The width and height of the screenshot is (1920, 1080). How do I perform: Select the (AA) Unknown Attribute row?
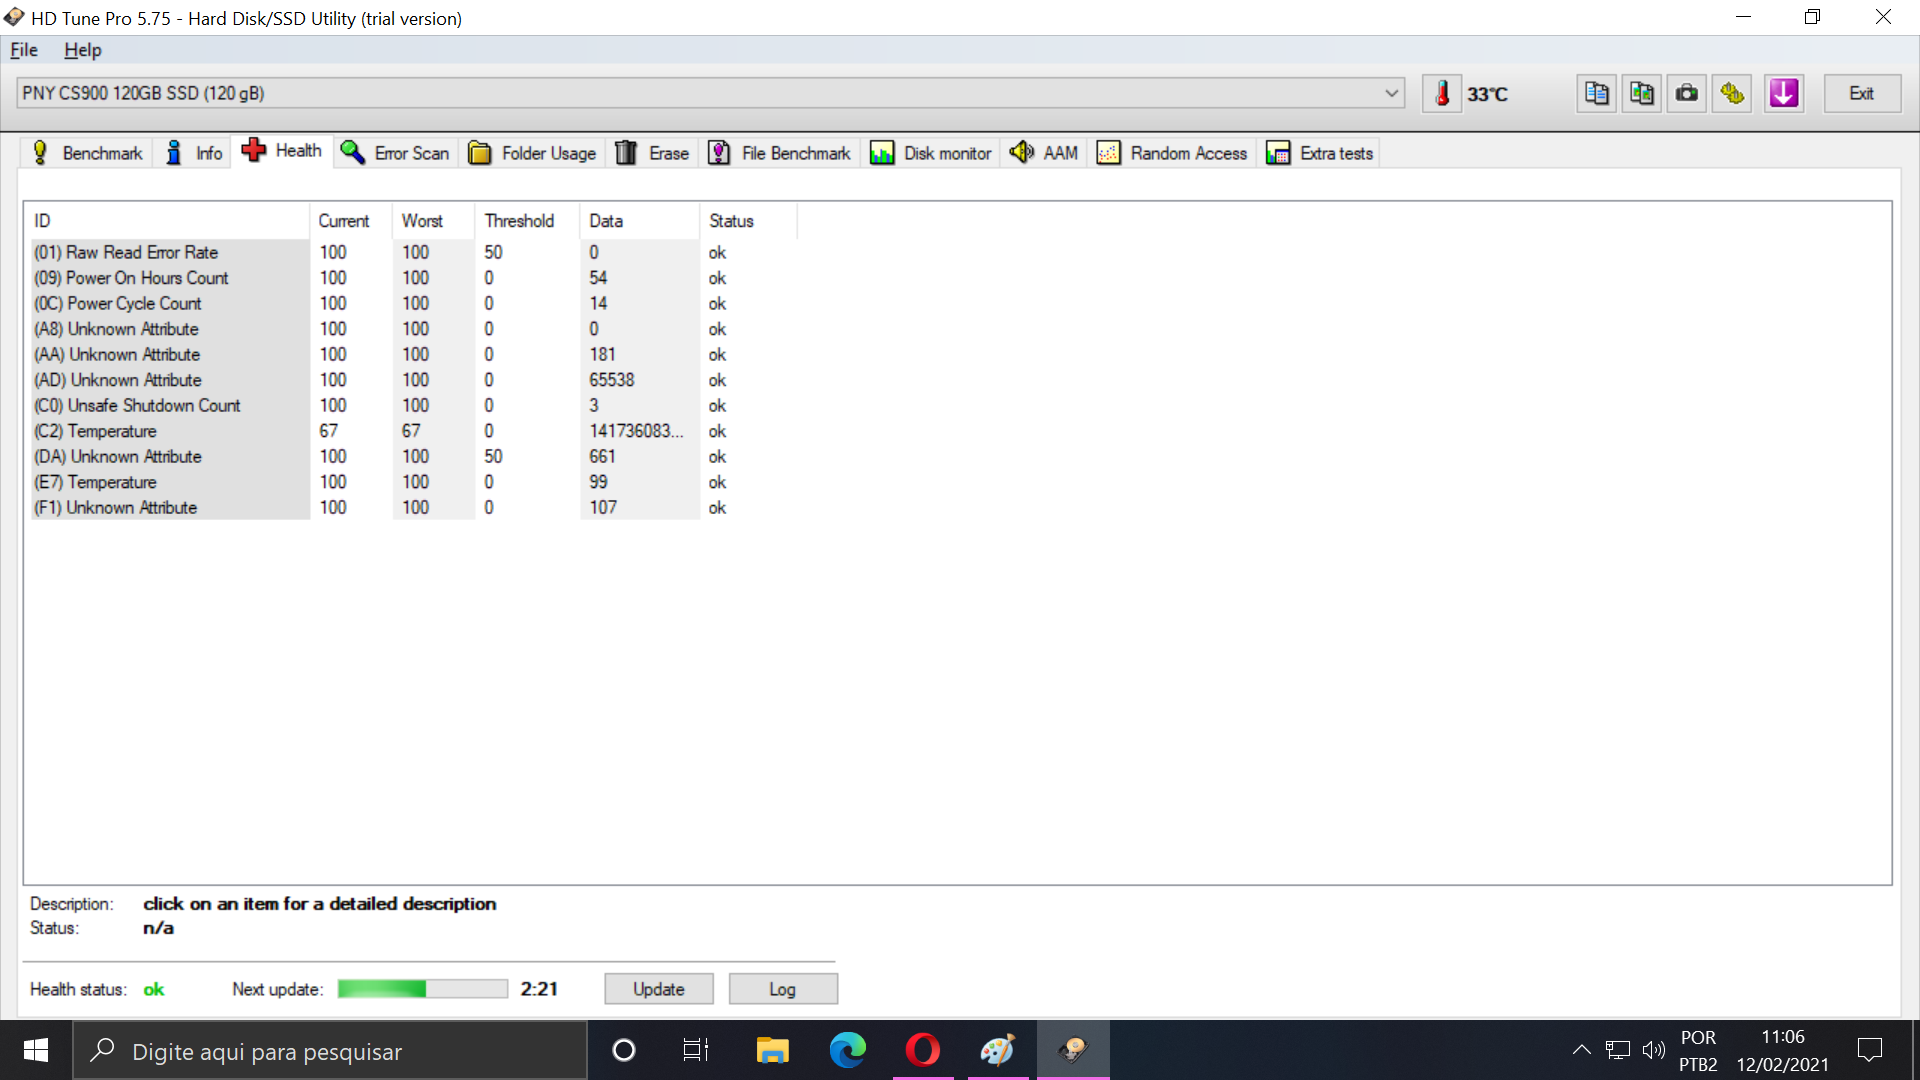413,355
